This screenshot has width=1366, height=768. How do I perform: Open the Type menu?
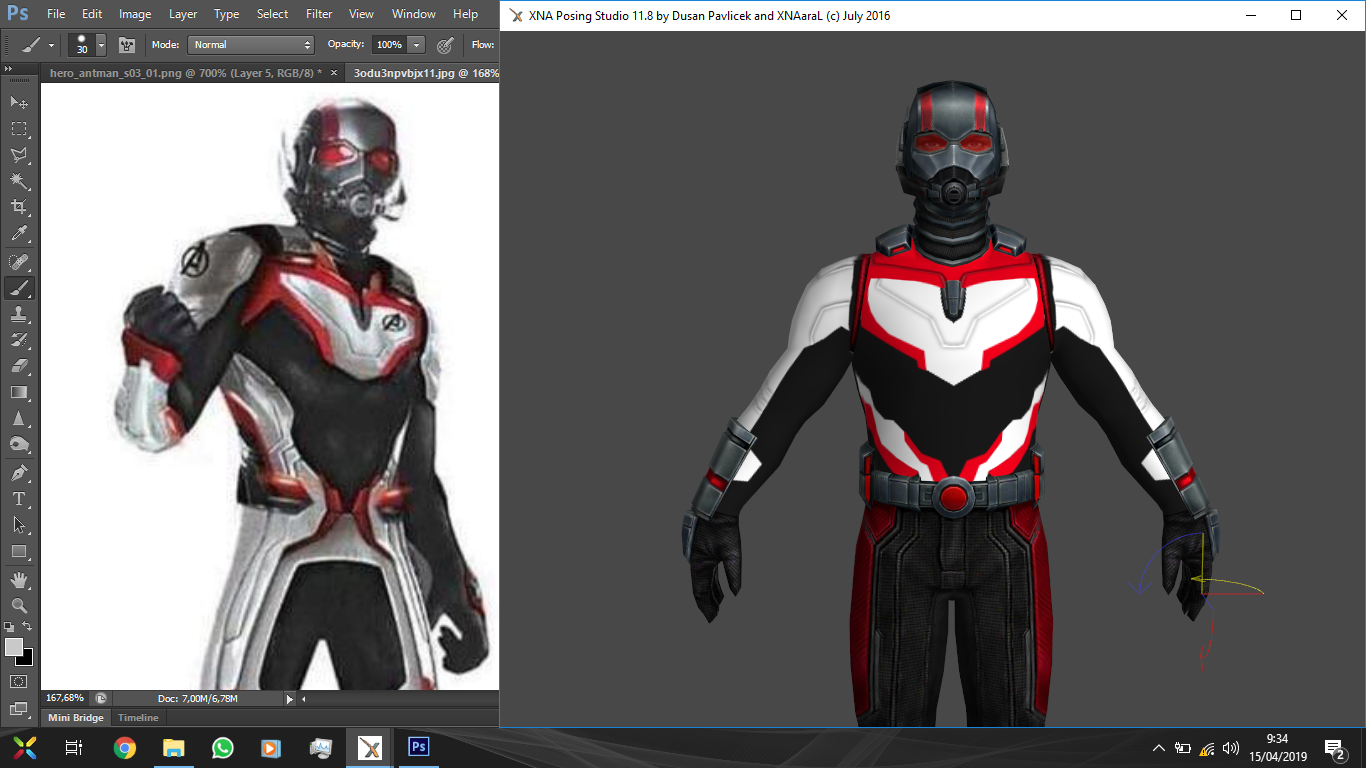tap(227, 14)
